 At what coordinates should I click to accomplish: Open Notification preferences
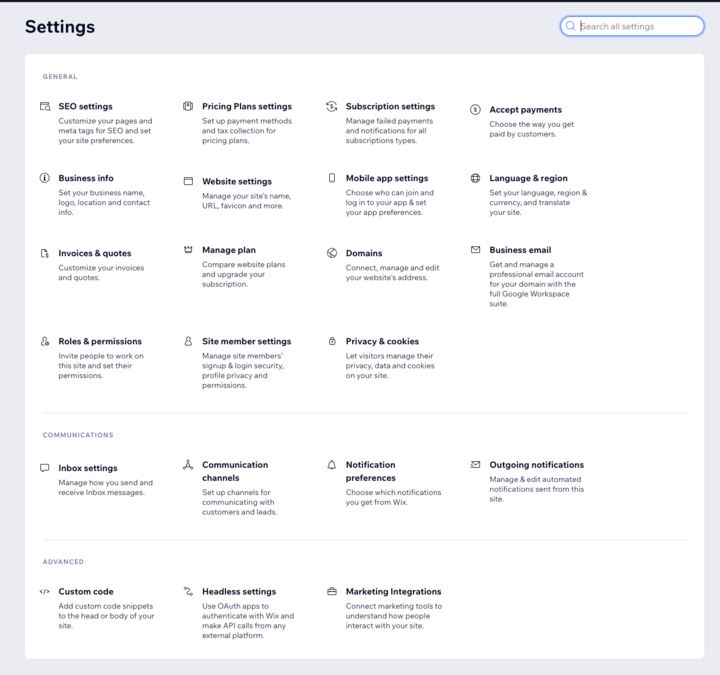coord(371,471)
